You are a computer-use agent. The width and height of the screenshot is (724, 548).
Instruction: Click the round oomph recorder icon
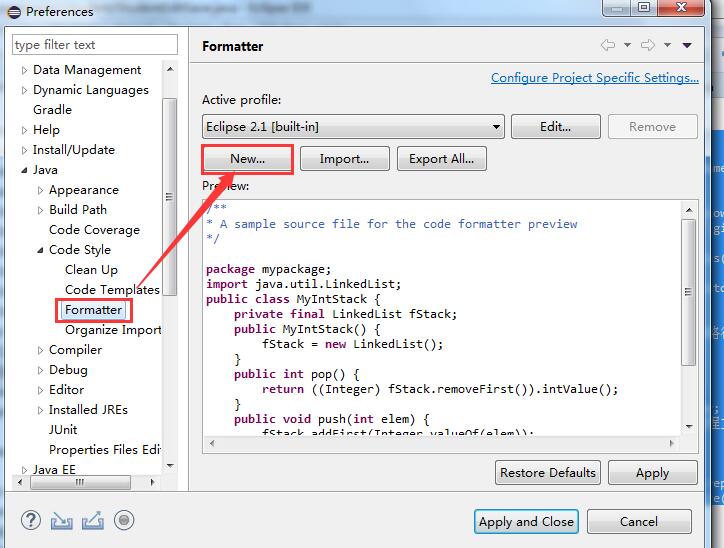pyautogui.click(x=124, y=520)
